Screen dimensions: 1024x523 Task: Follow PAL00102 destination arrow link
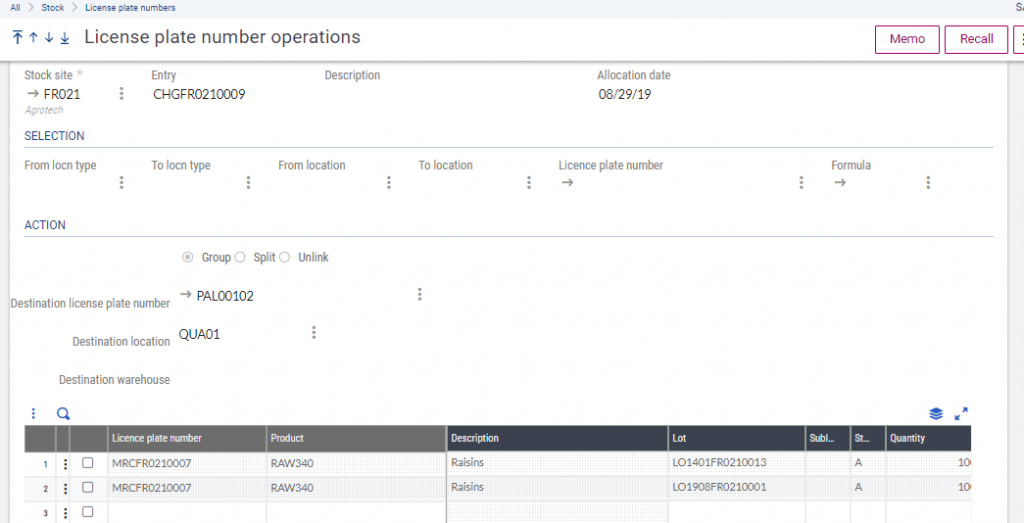tap(185, 295)
